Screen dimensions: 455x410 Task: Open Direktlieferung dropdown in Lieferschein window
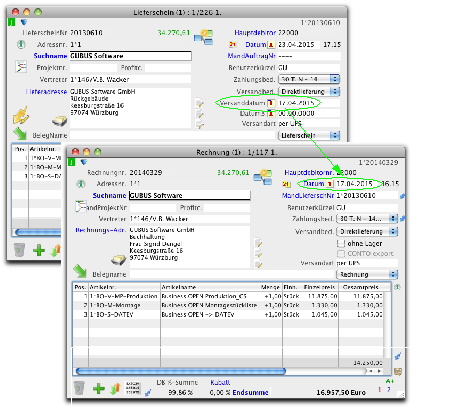click(x=309, y=91)
